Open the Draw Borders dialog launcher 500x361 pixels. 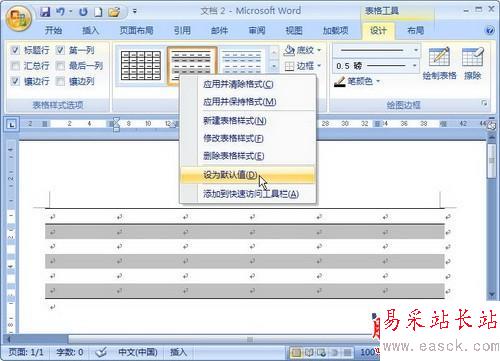[484, 104]
